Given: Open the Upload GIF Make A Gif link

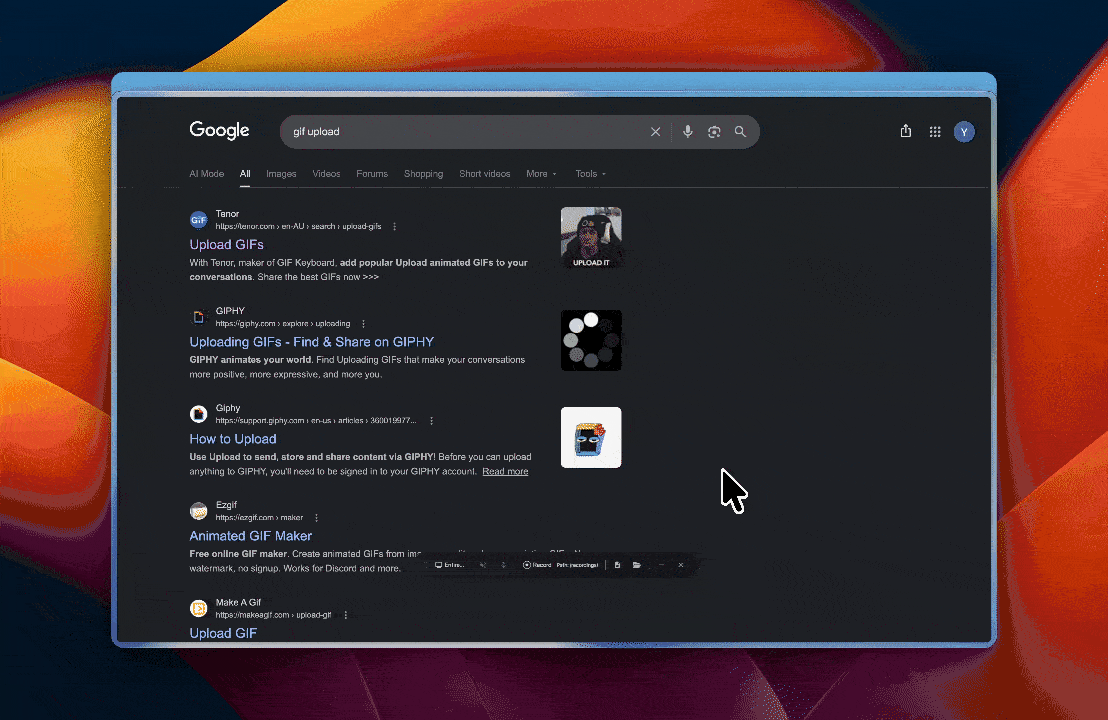Looking at the screenshot, I should pyautogui.click(x=223, y=633).
